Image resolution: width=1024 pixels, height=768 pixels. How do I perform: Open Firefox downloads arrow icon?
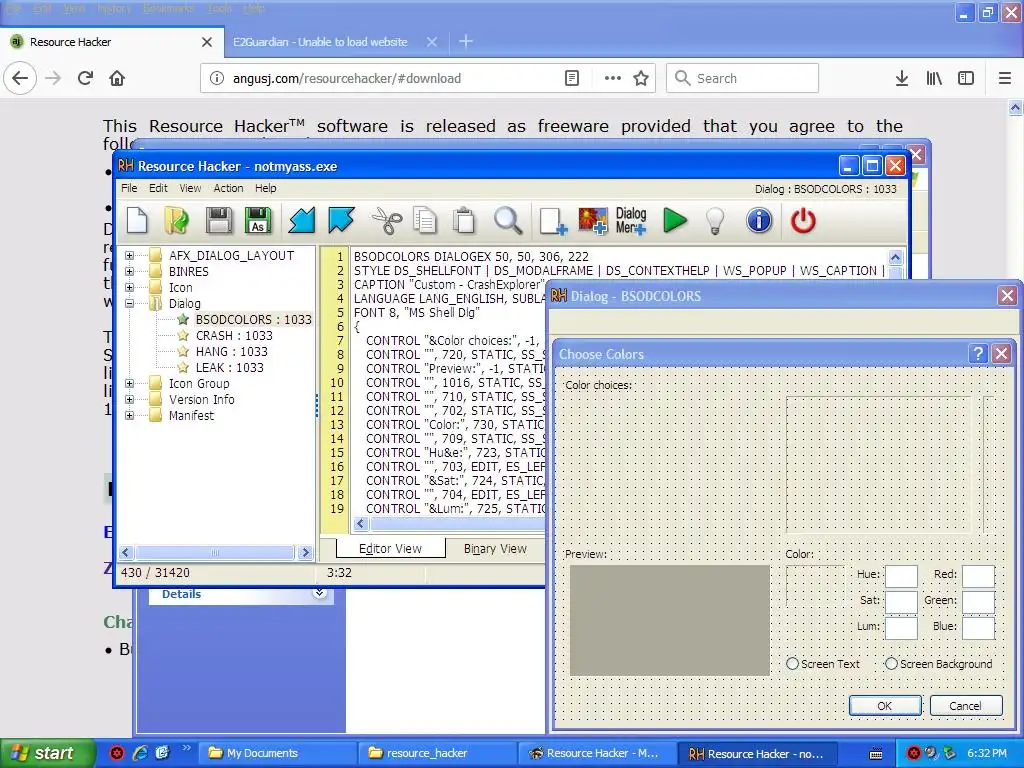point(902,78)
